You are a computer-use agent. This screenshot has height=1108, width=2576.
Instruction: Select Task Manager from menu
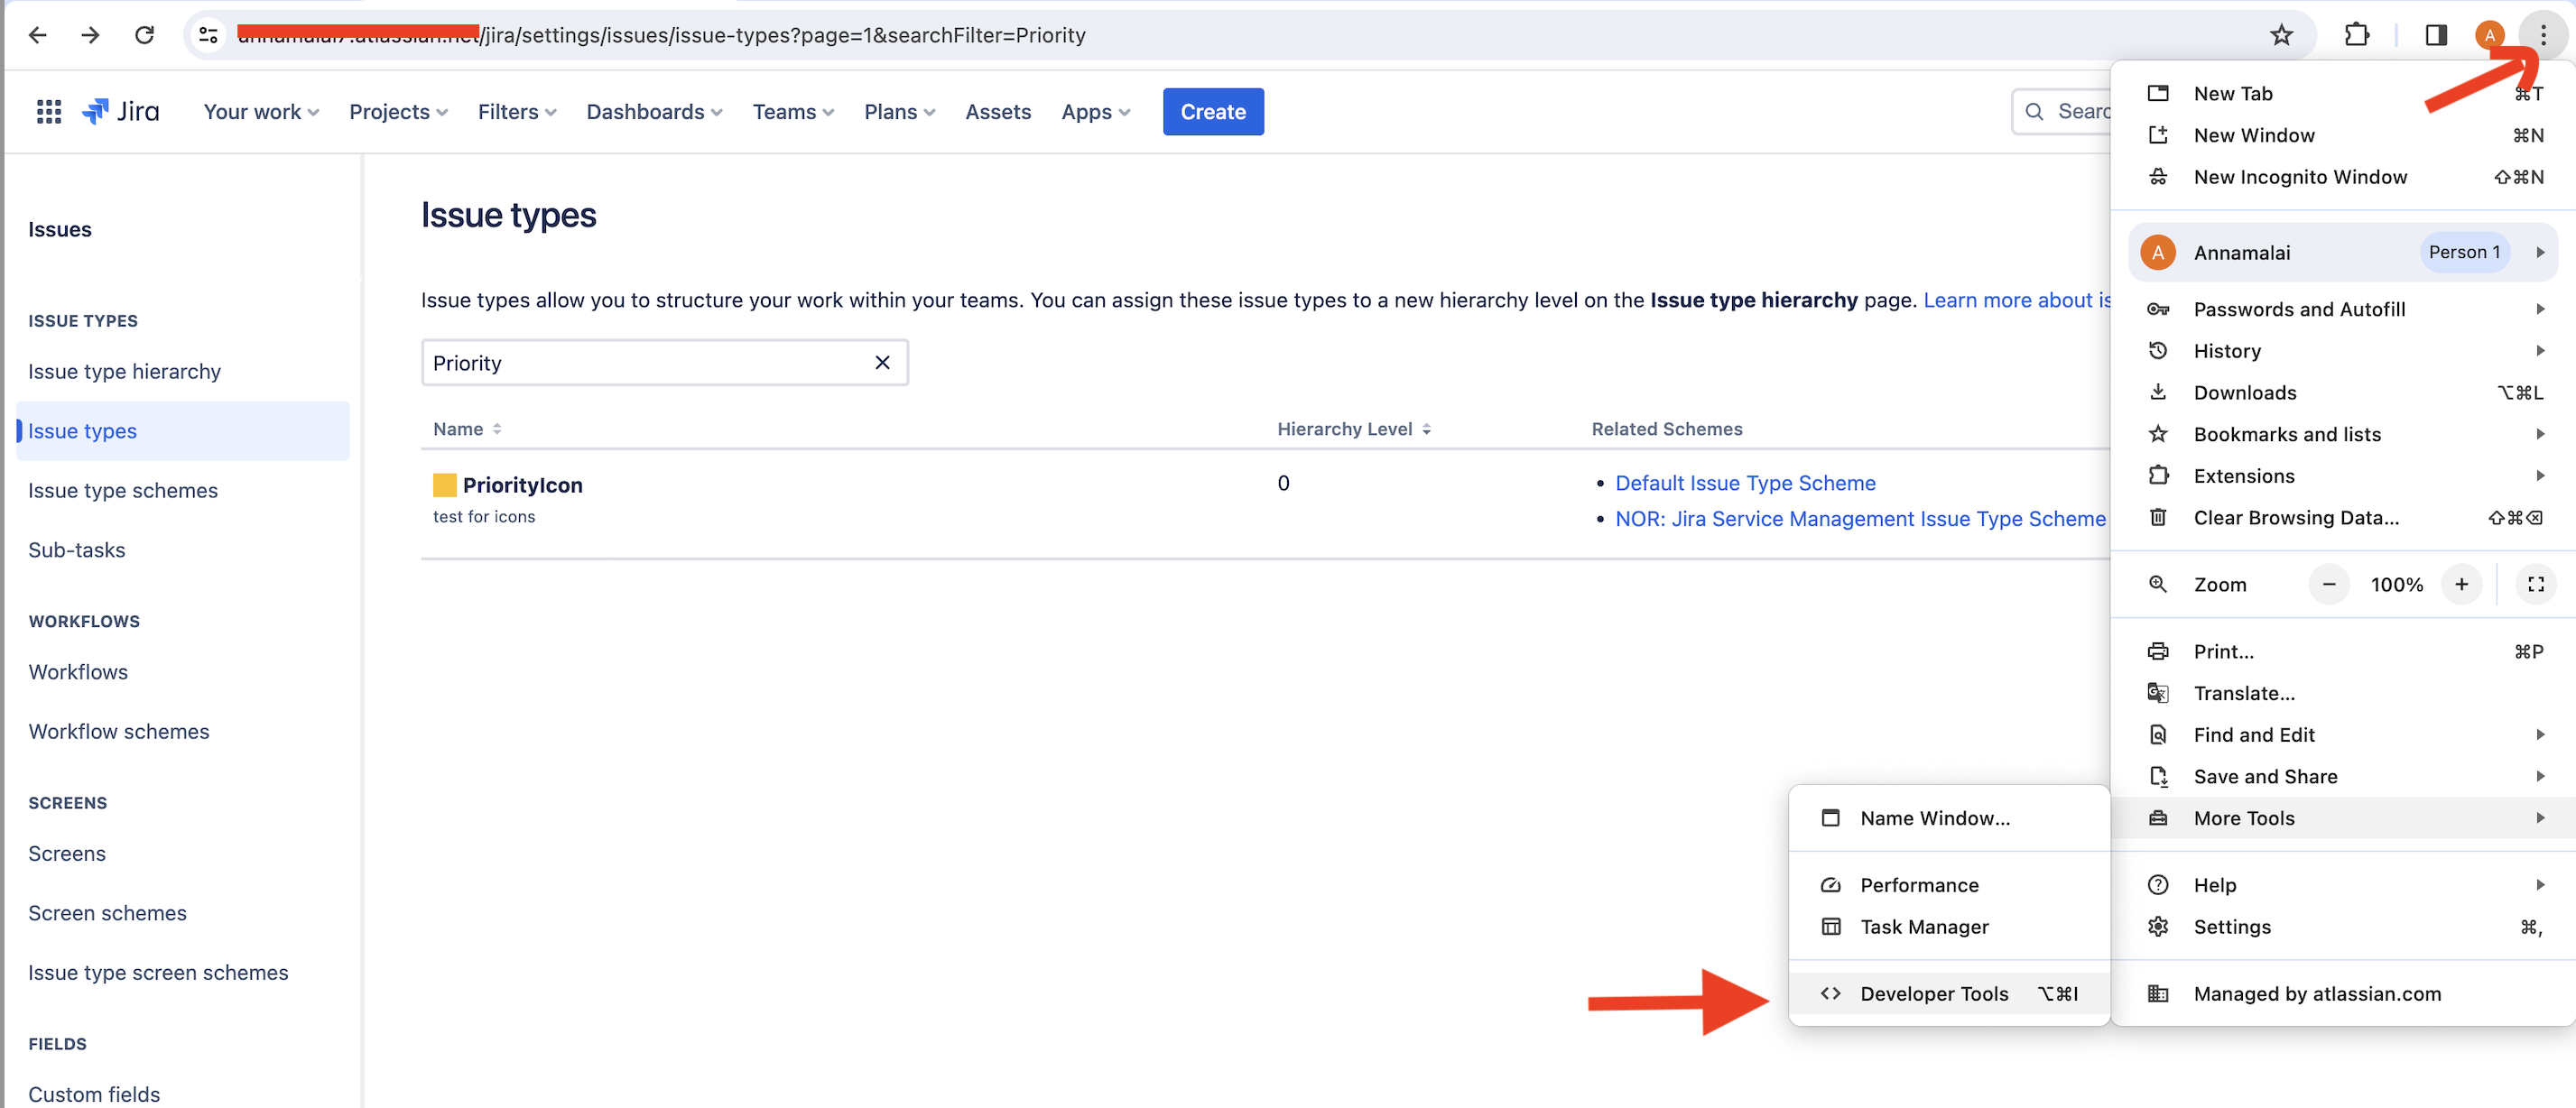tap(1925, 926)
